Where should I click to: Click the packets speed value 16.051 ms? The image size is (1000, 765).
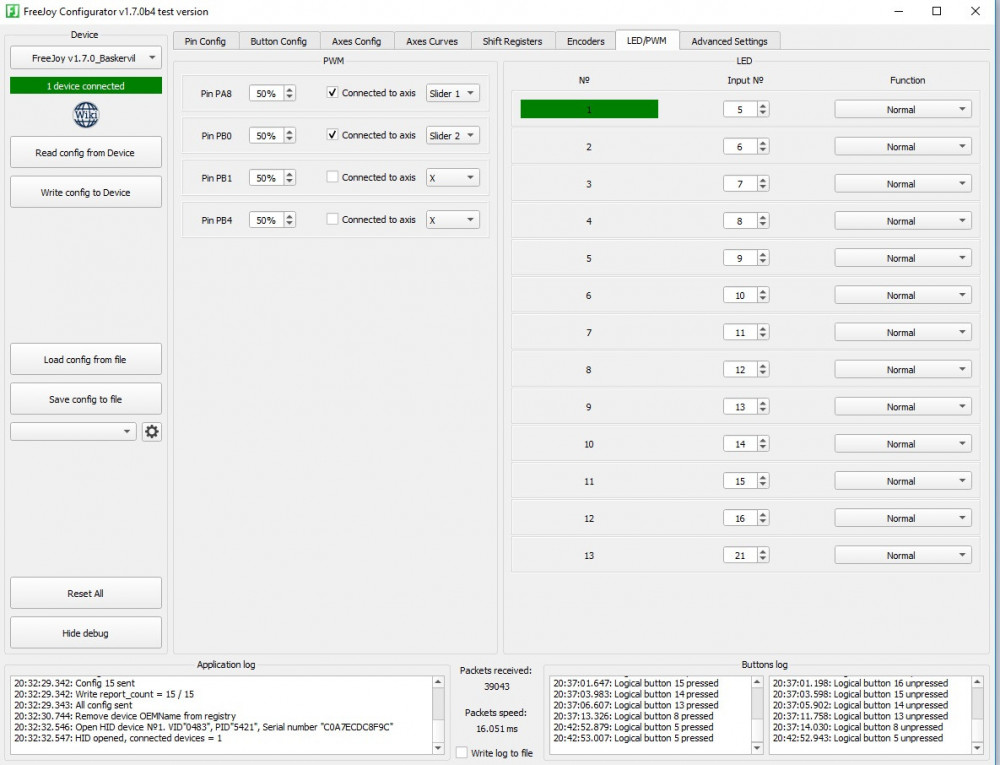tap(497, 728)
